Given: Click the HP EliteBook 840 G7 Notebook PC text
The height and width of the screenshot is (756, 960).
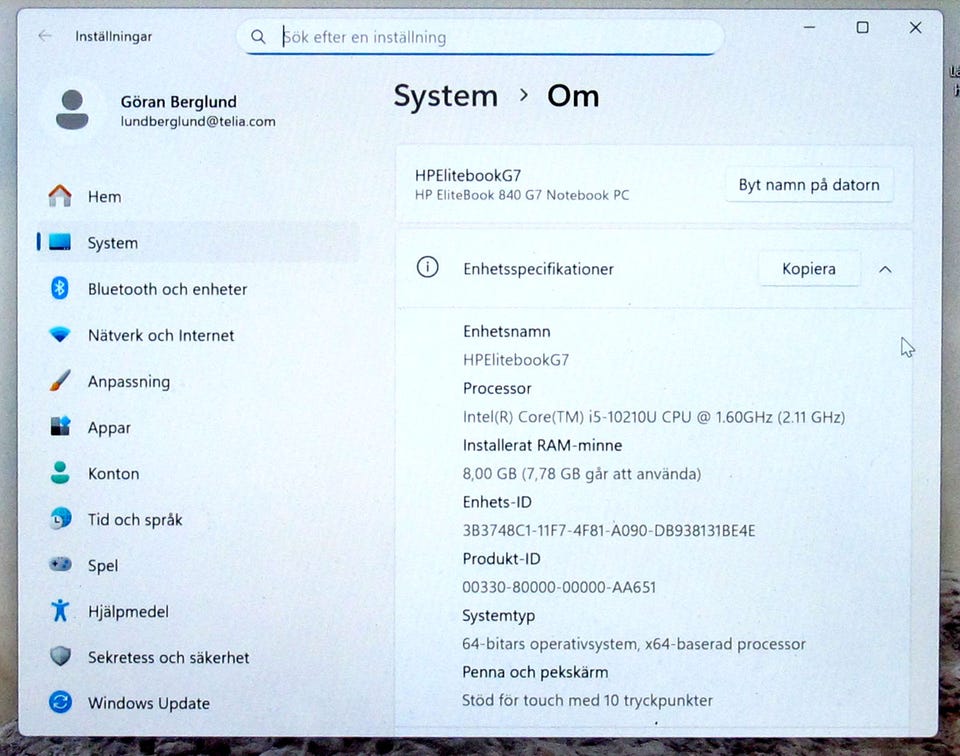Looking at the screenshot, I should tap(522, 195).
